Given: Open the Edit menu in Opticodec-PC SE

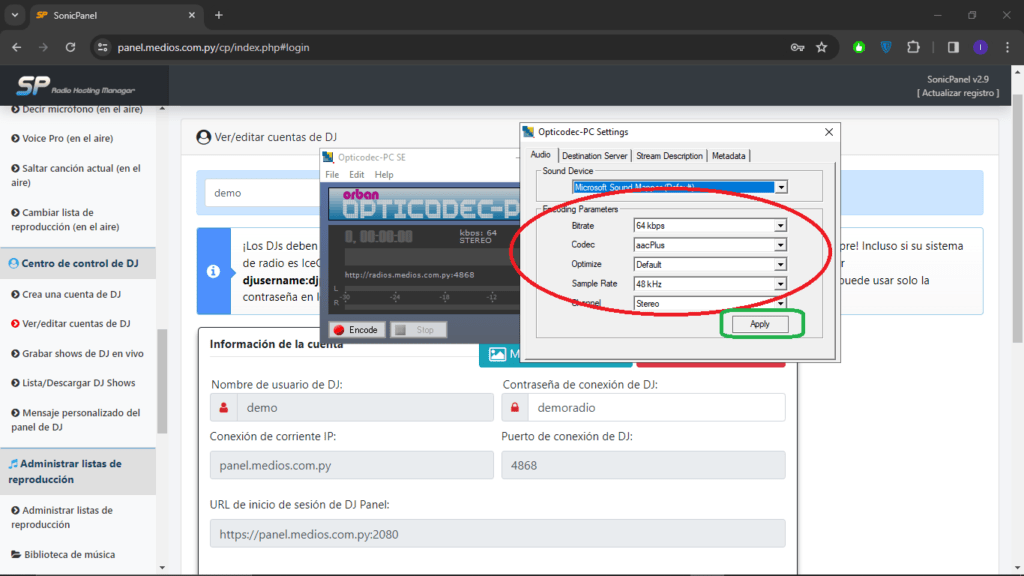Looking at the screenshot, I should pos(356,174).
